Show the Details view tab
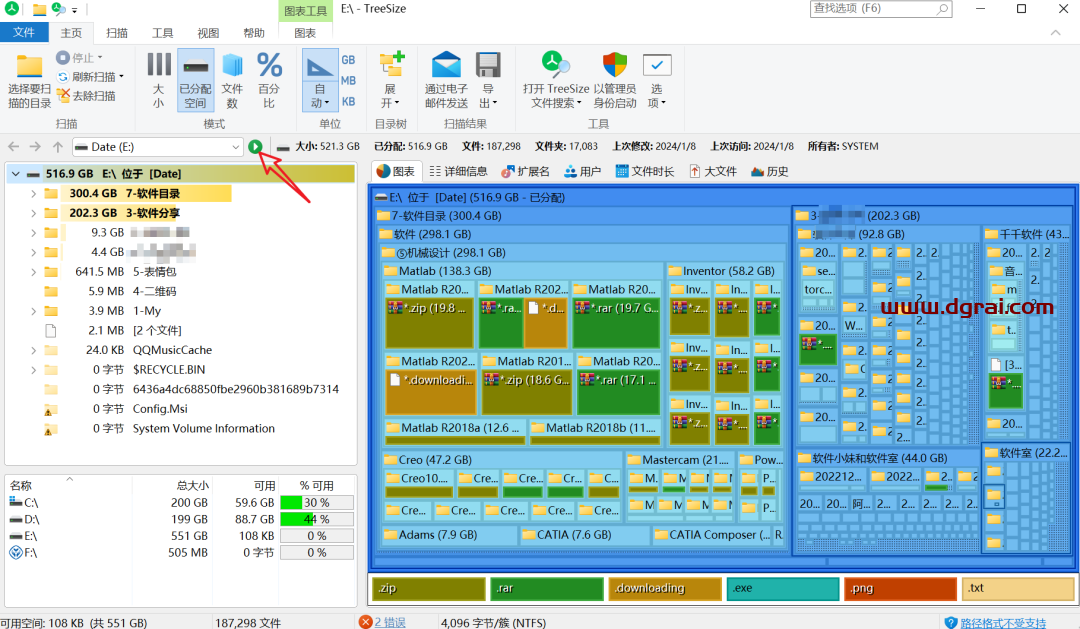 click(x=458, y=172)
